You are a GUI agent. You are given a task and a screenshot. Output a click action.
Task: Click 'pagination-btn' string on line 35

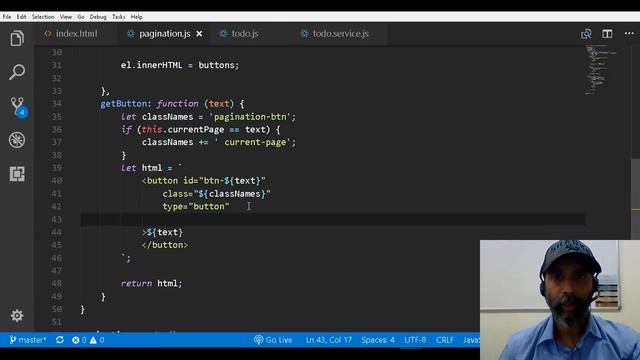[x=250, y=117]
